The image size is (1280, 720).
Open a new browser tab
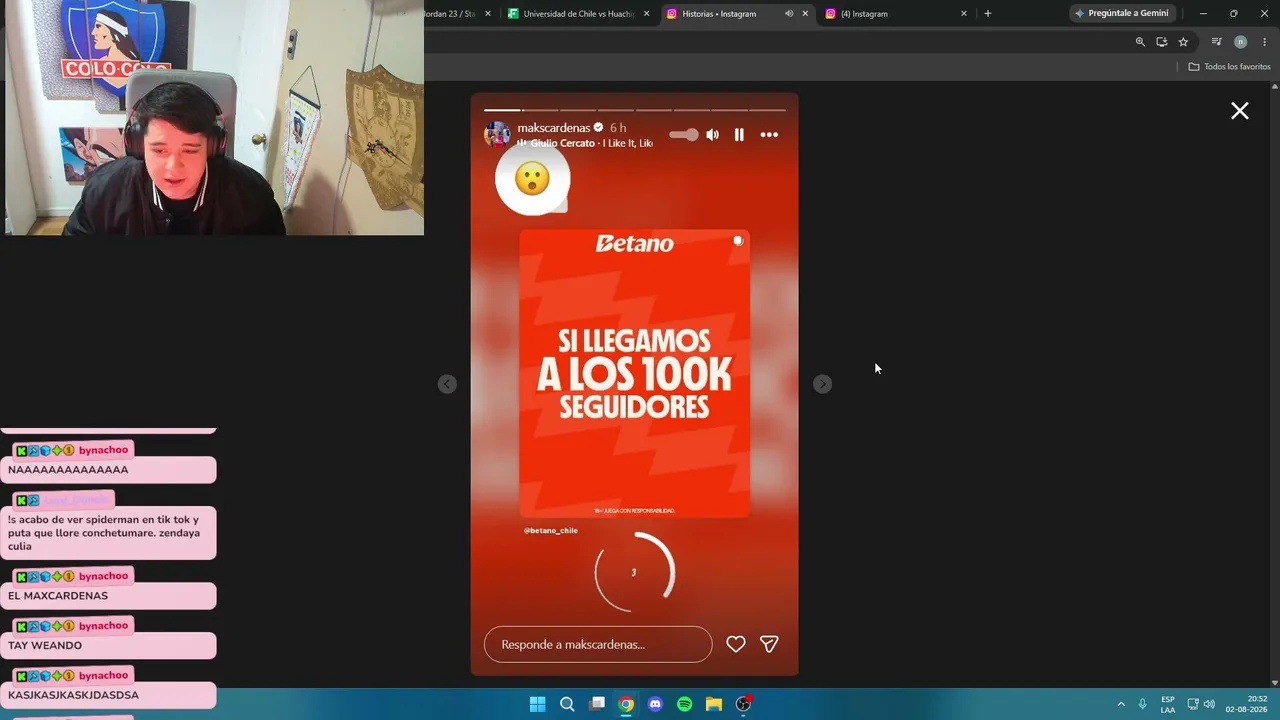(988, 14)
